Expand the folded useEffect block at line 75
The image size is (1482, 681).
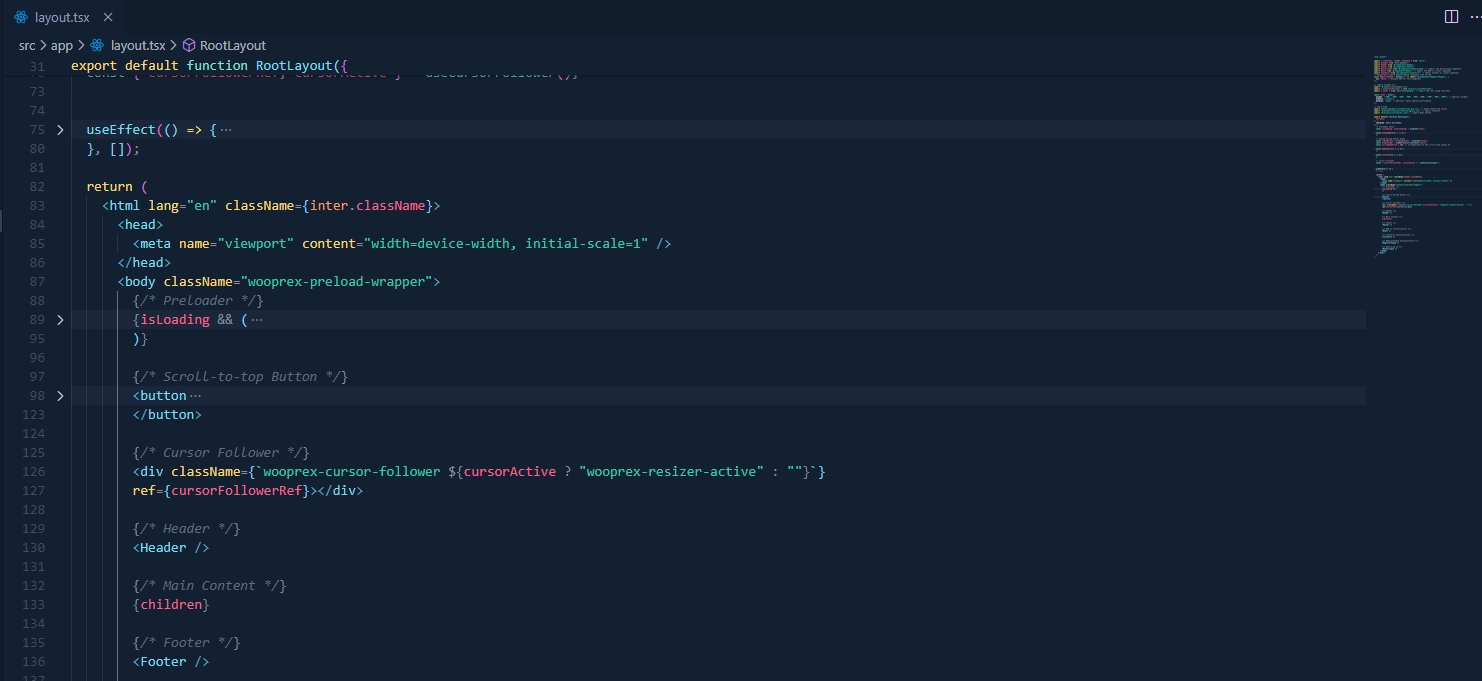point(59,129)
